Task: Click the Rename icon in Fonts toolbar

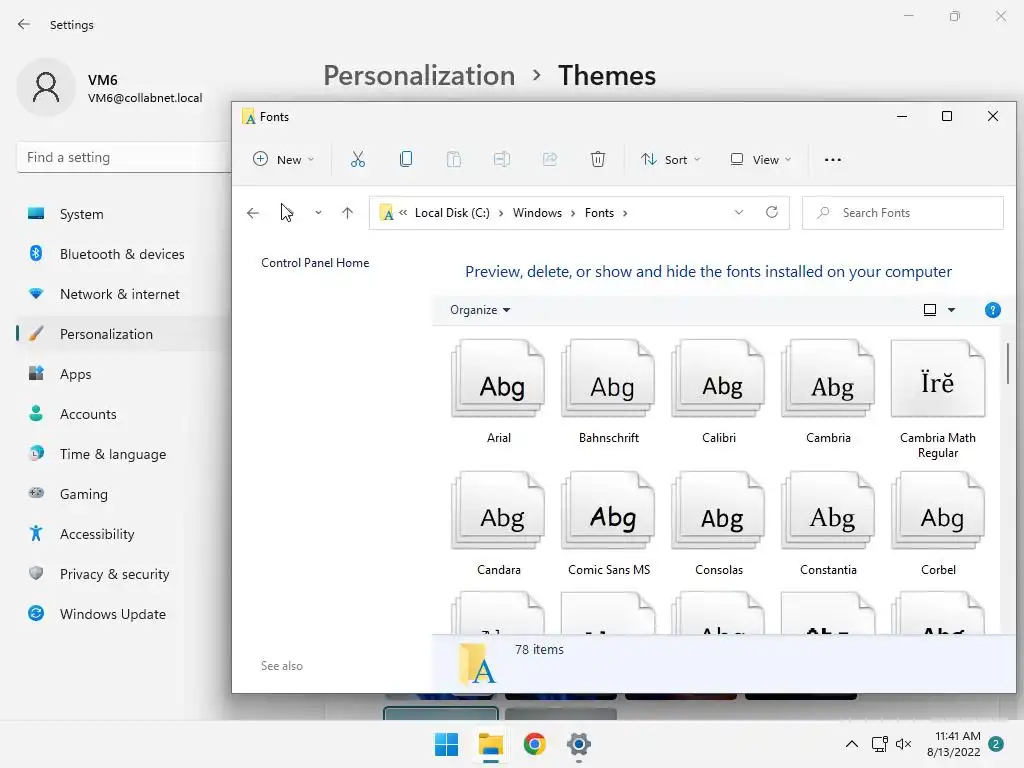Action: 502,159
